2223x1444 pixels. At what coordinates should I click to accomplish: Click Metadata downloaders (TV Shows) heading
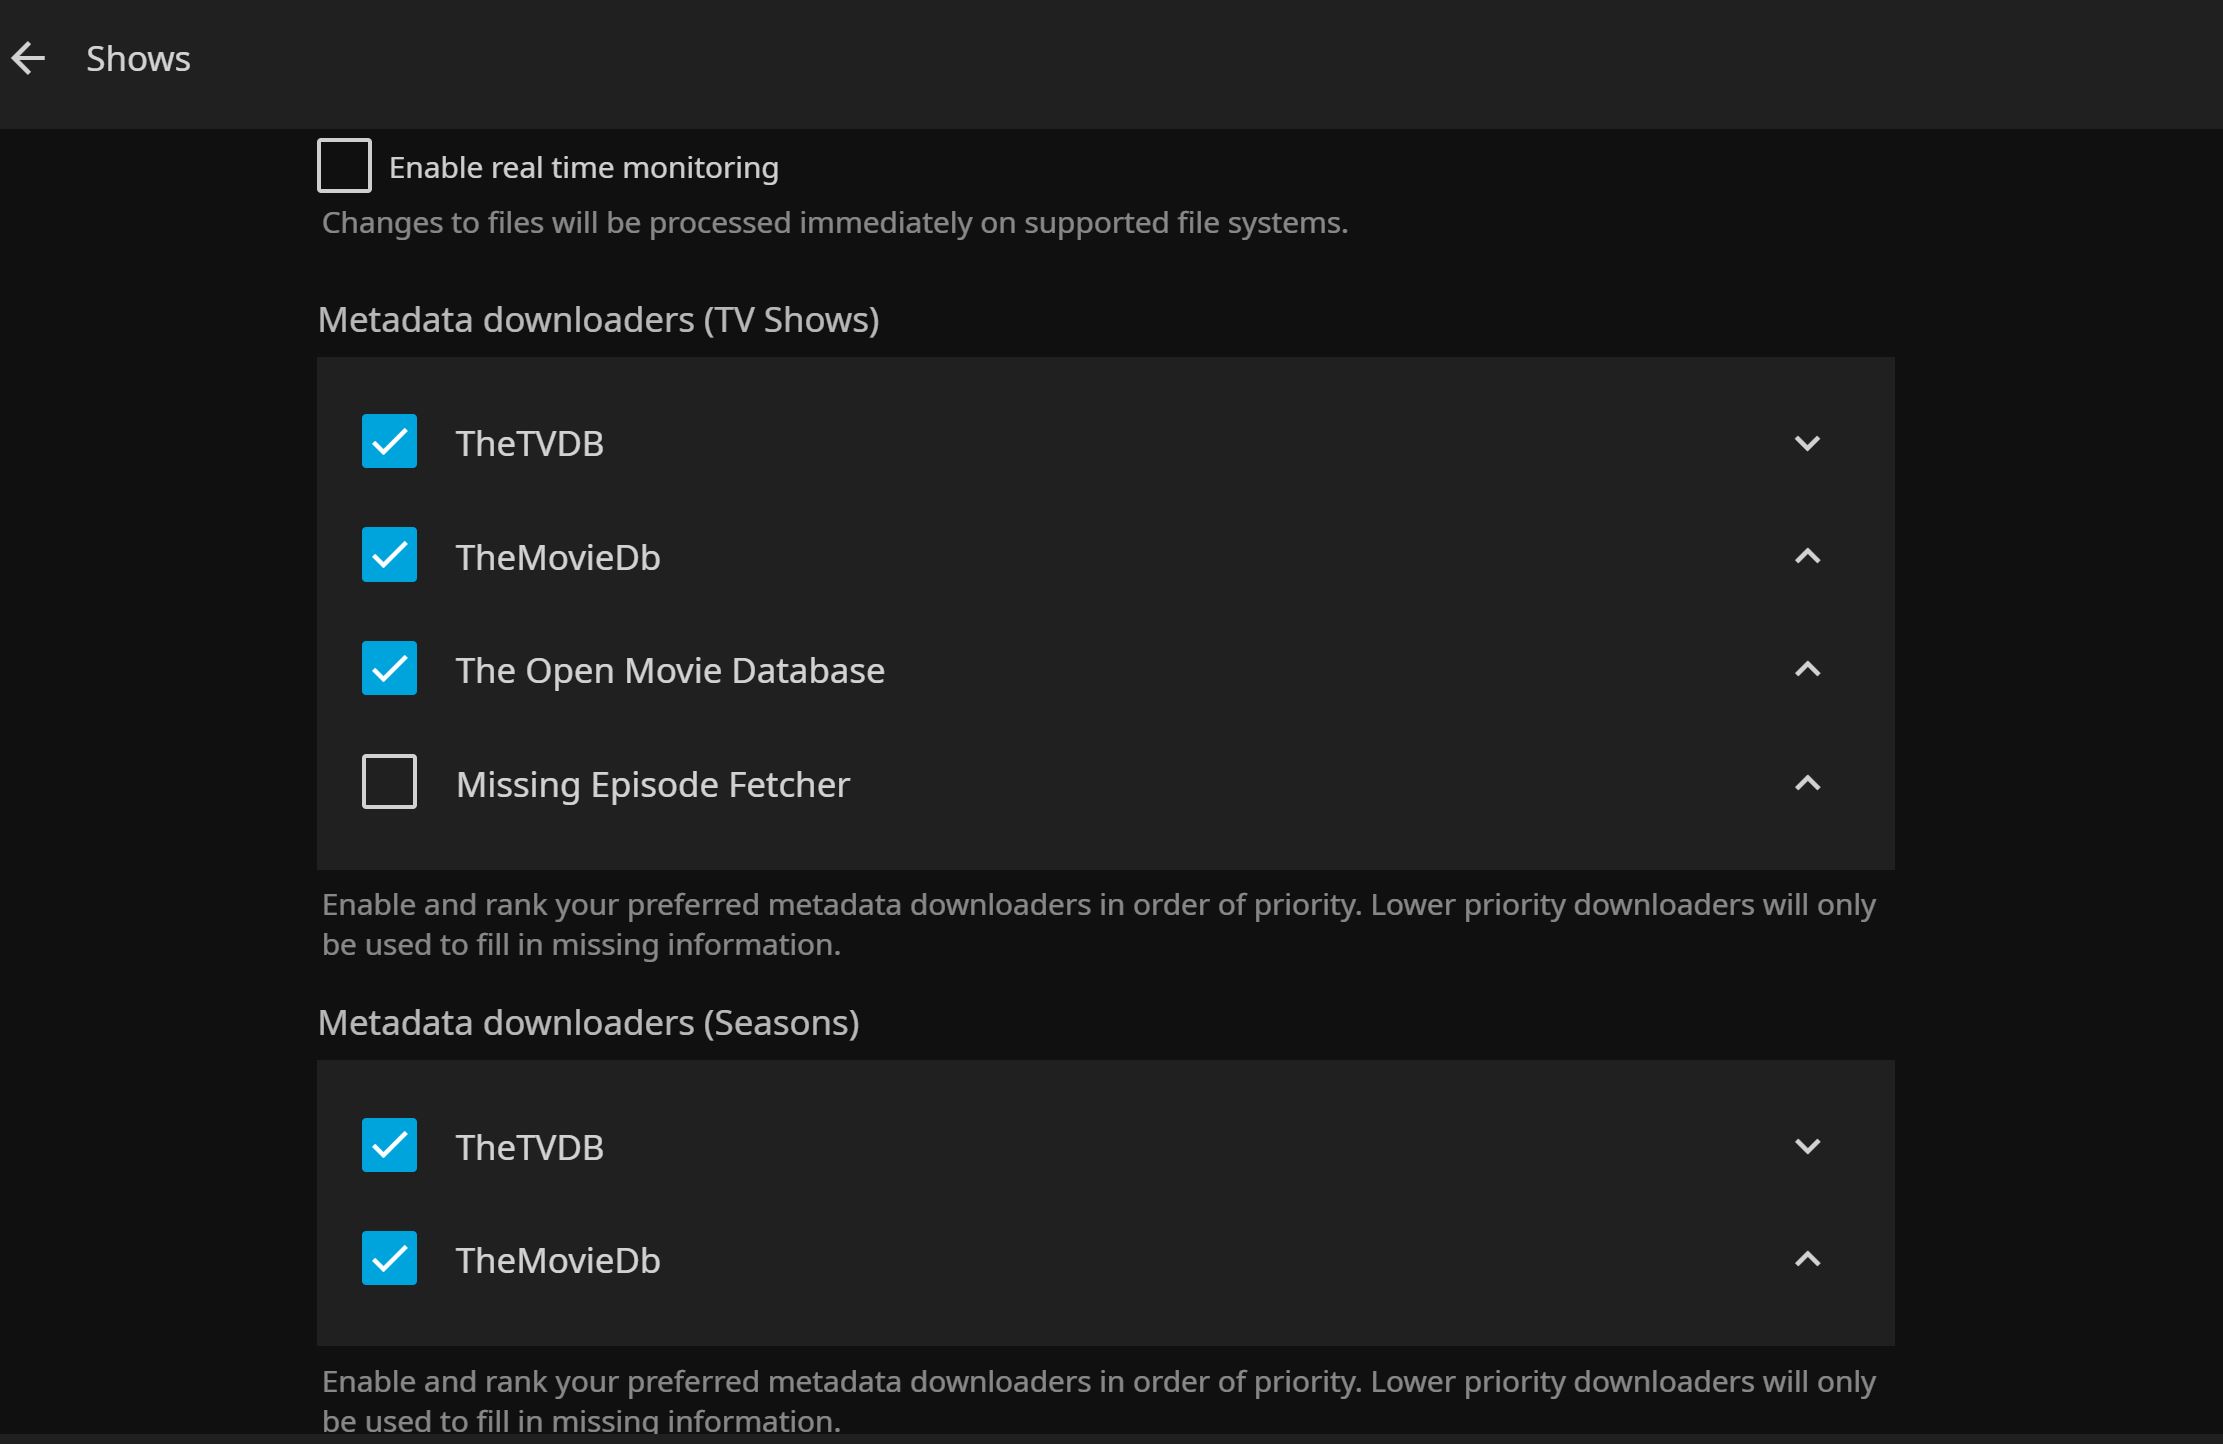[x=598, y=320]
